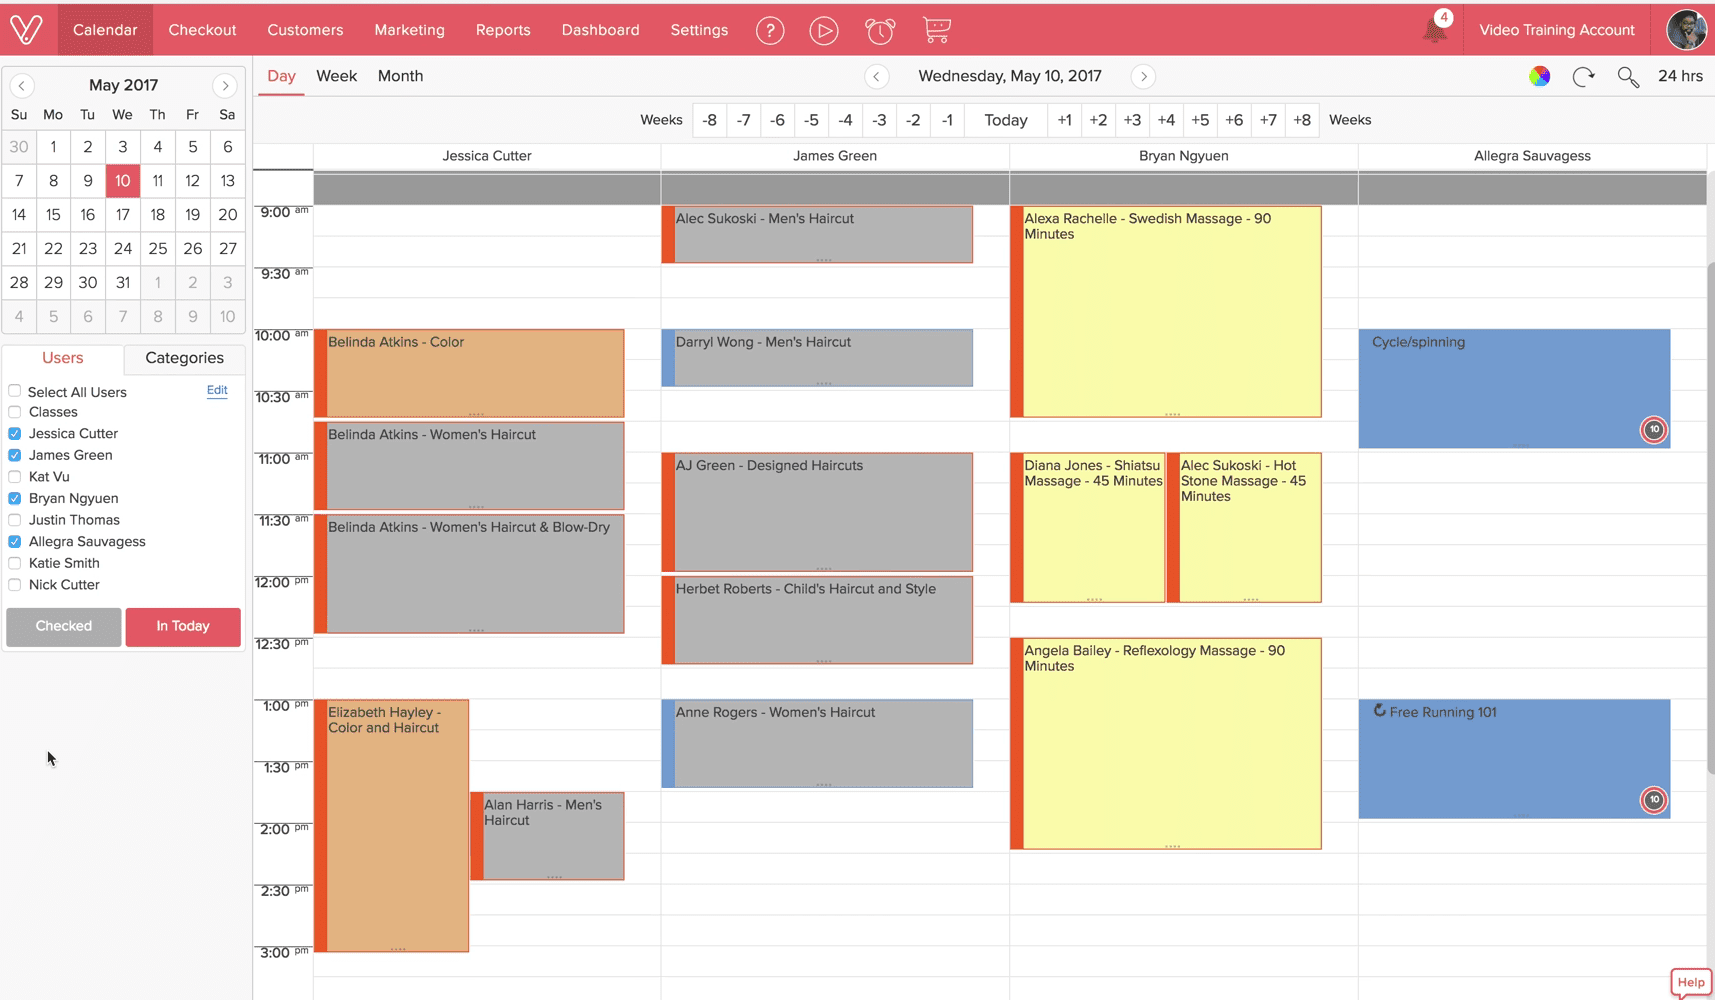Open the shopping cart icon
The image size is (1715, 1000).
tap(936, 30)
